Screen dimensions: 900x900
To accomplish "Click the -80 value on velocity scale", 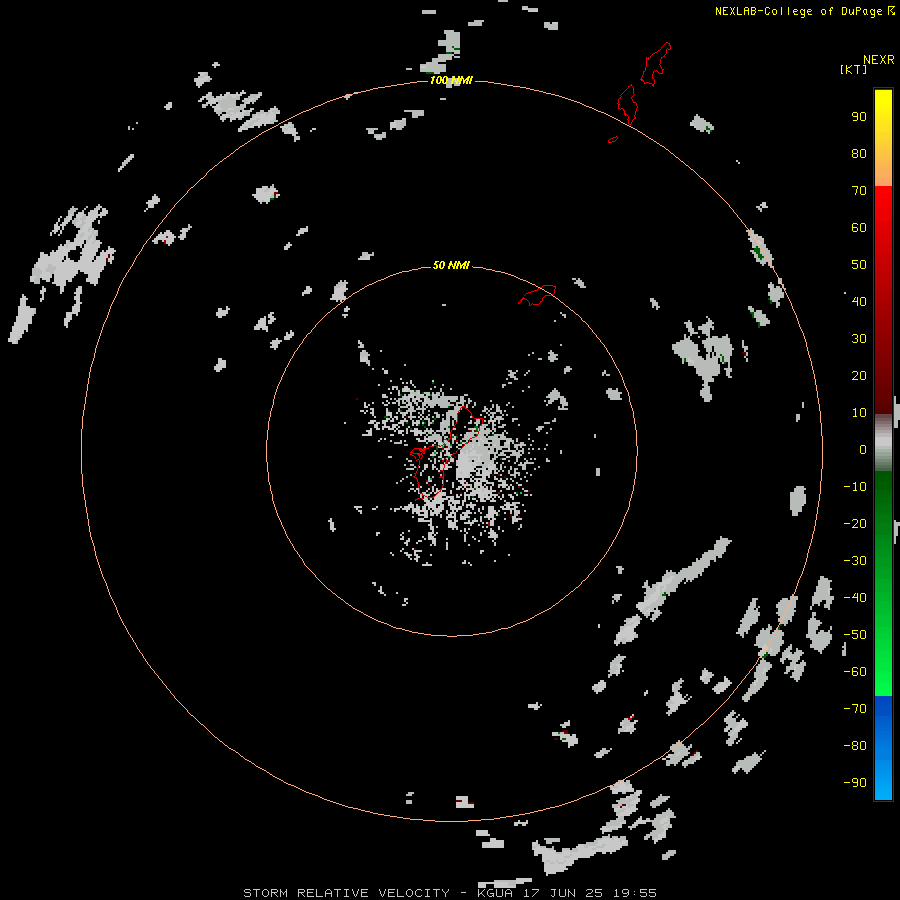I will click(855, 746).
